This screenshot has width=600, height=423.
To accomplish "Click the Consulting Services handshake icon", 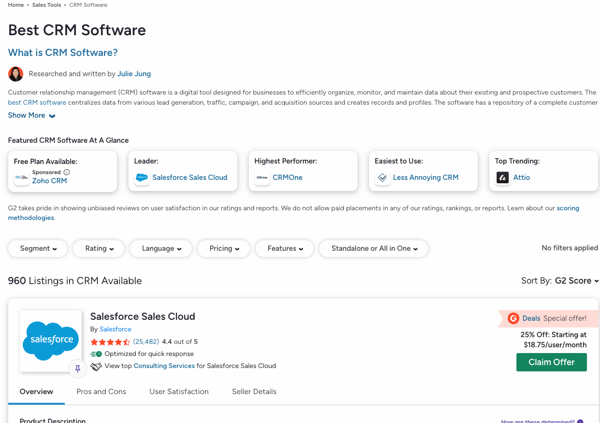I will point(96,366).
